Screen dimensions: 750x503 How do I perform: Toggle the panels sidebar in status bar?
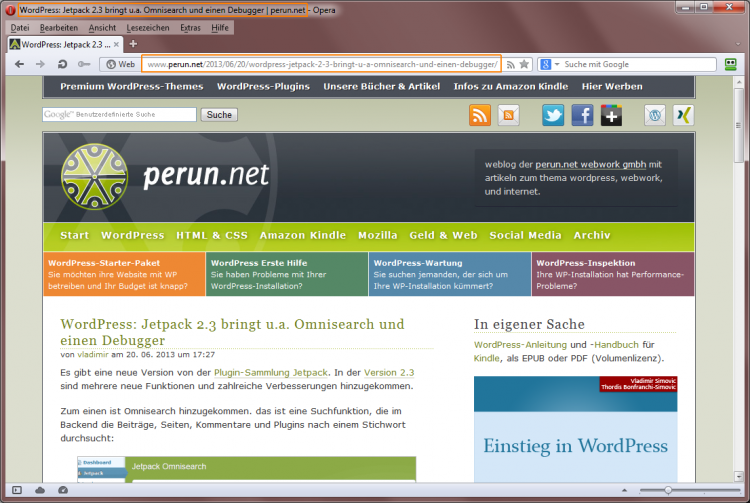click(x=16, y=490)
